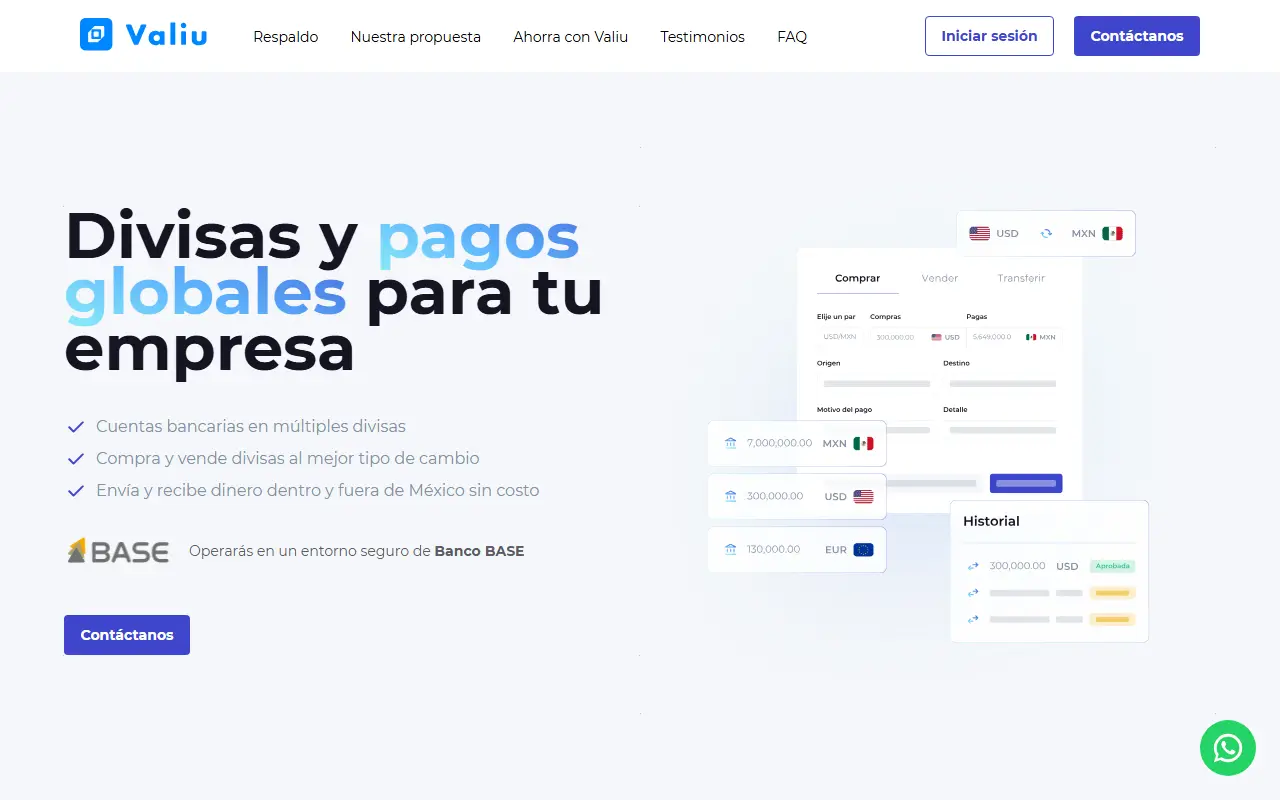Click the Pagas amount field

[x=1012, y=337]
